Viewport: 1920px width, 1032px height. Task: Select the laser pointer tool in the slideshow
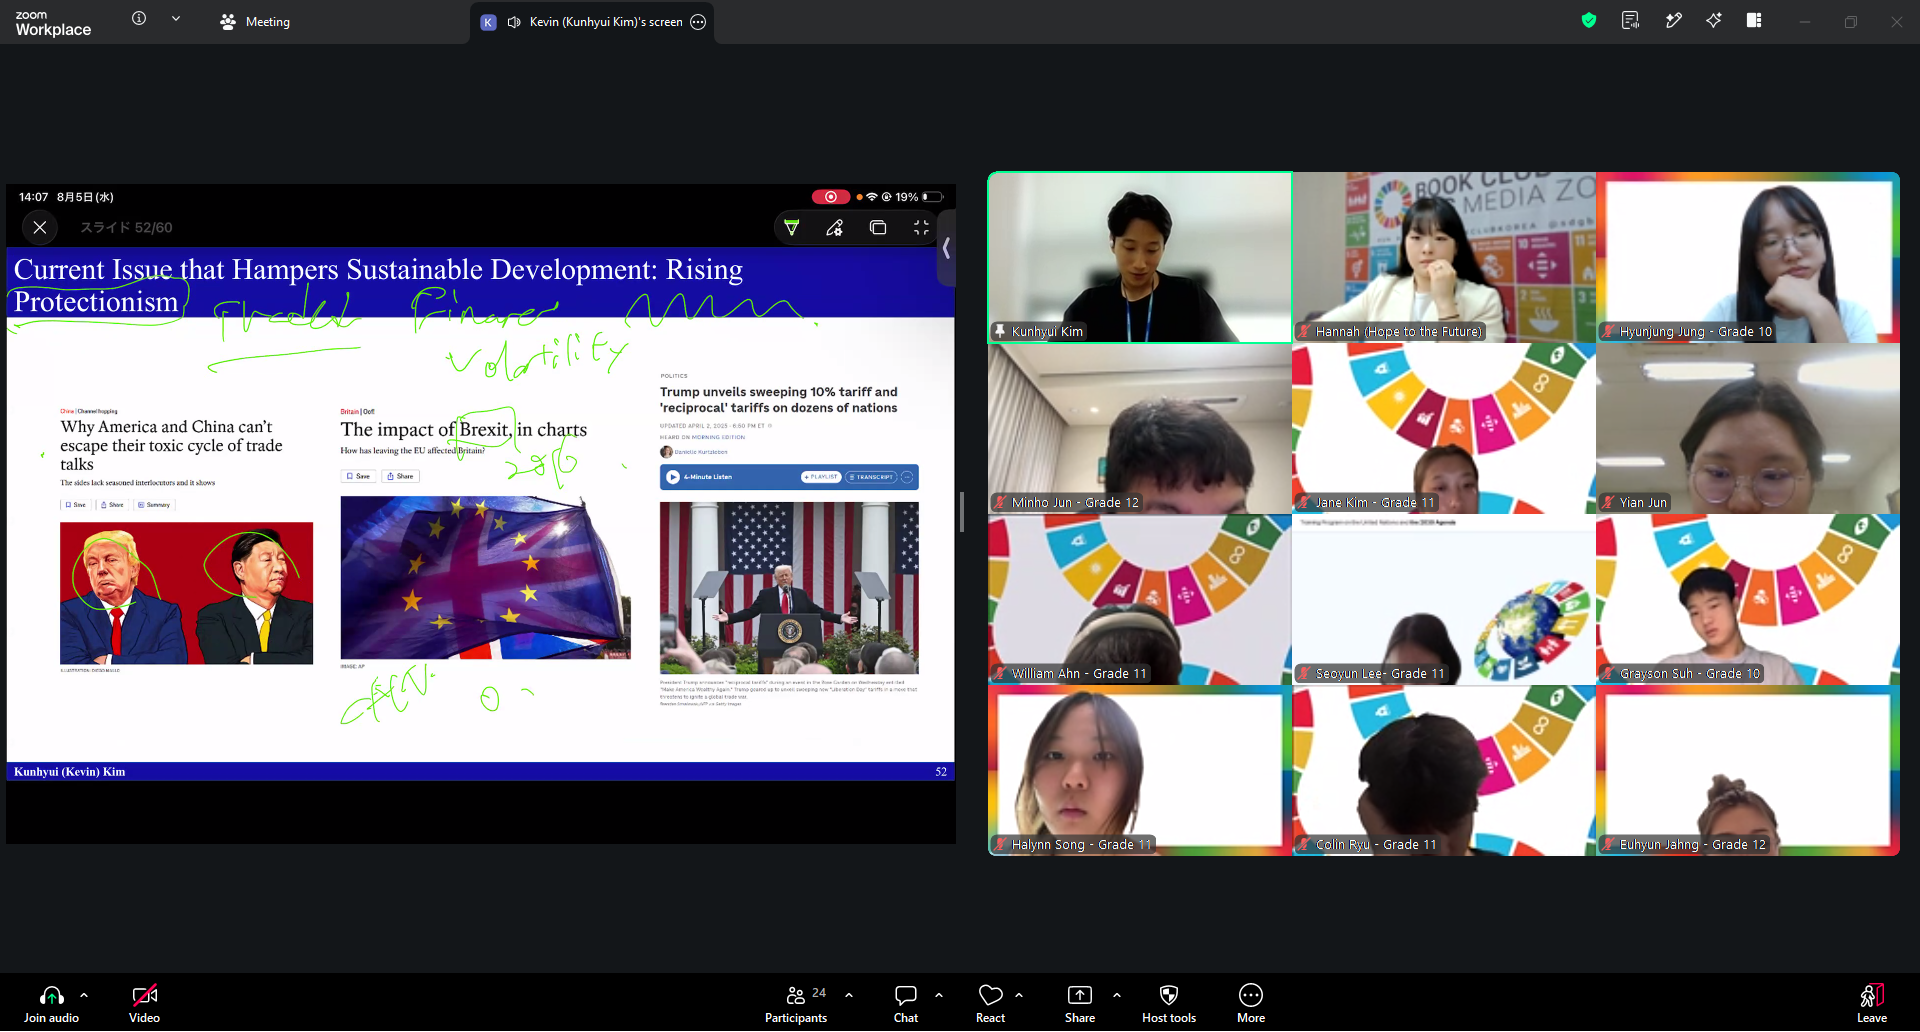792,228
